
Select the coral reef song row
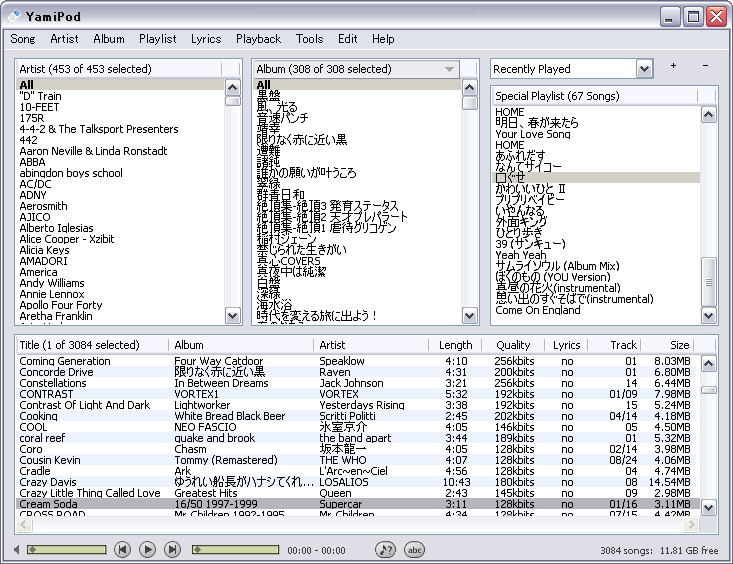pos(358,438)
